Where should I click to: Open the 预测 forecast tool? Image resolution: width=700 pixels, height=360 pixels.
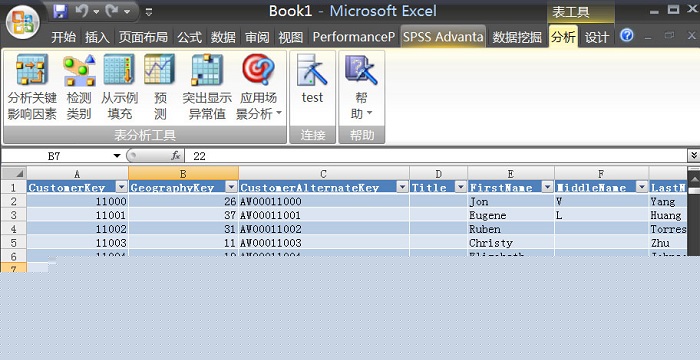pos(160,87)
